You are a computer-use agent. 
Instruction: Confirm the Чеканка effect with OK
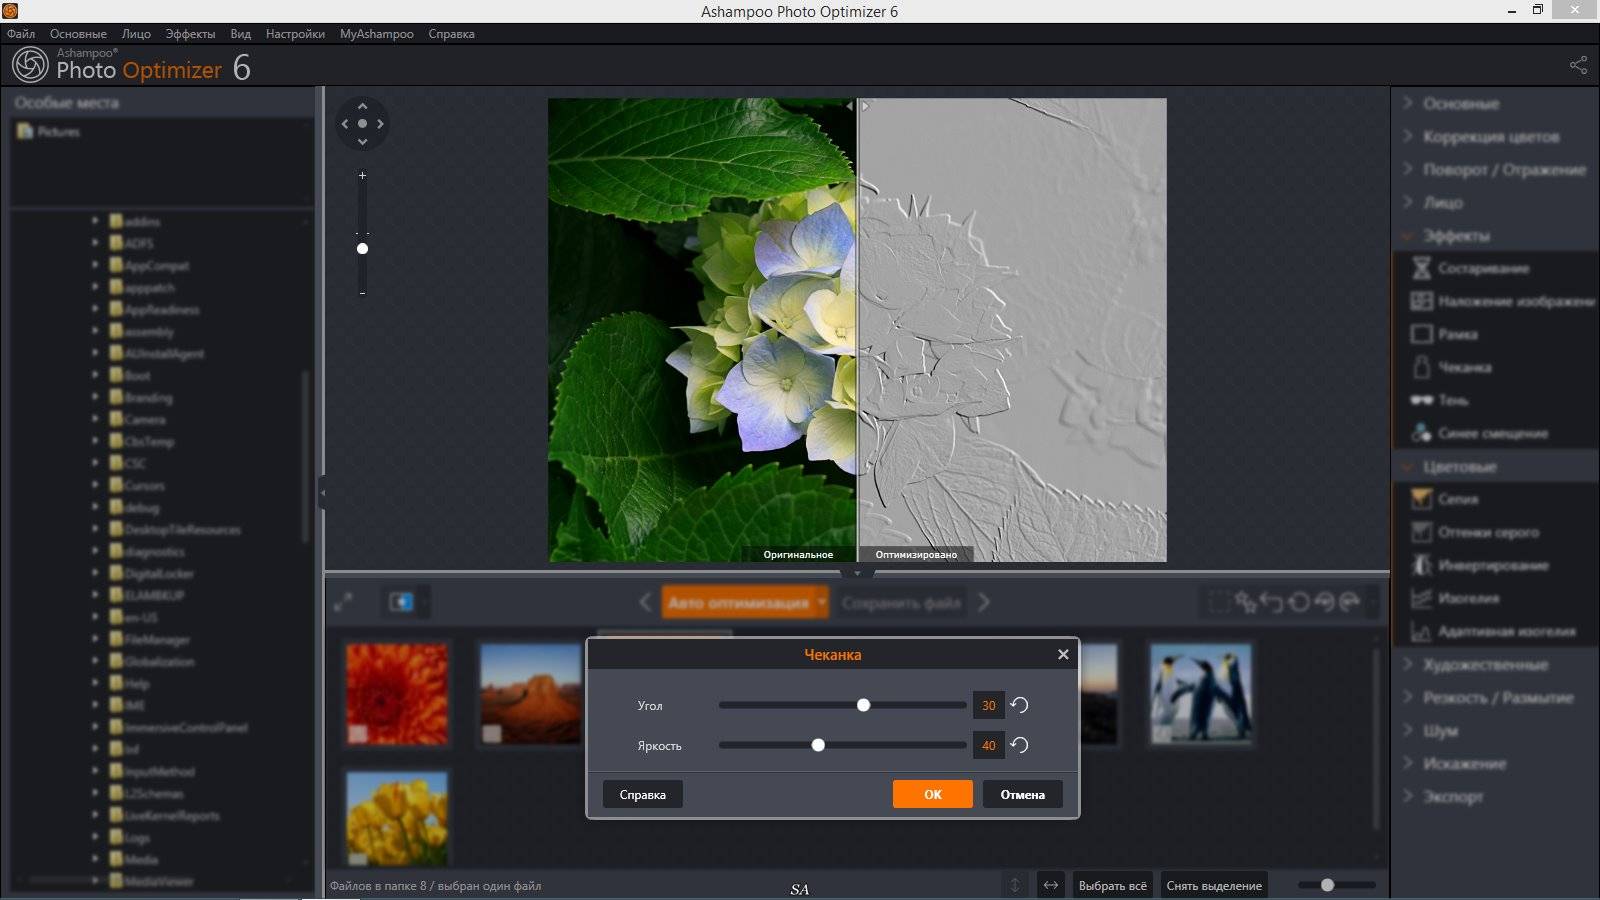932,794
